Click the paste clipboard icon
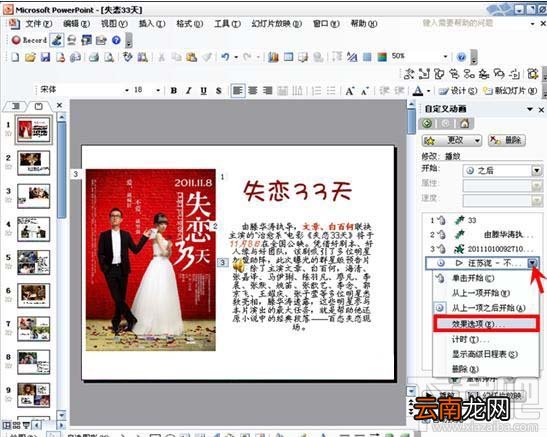Image resolution: width=547 pixels, height=437 pixels. tap(191, 57)
